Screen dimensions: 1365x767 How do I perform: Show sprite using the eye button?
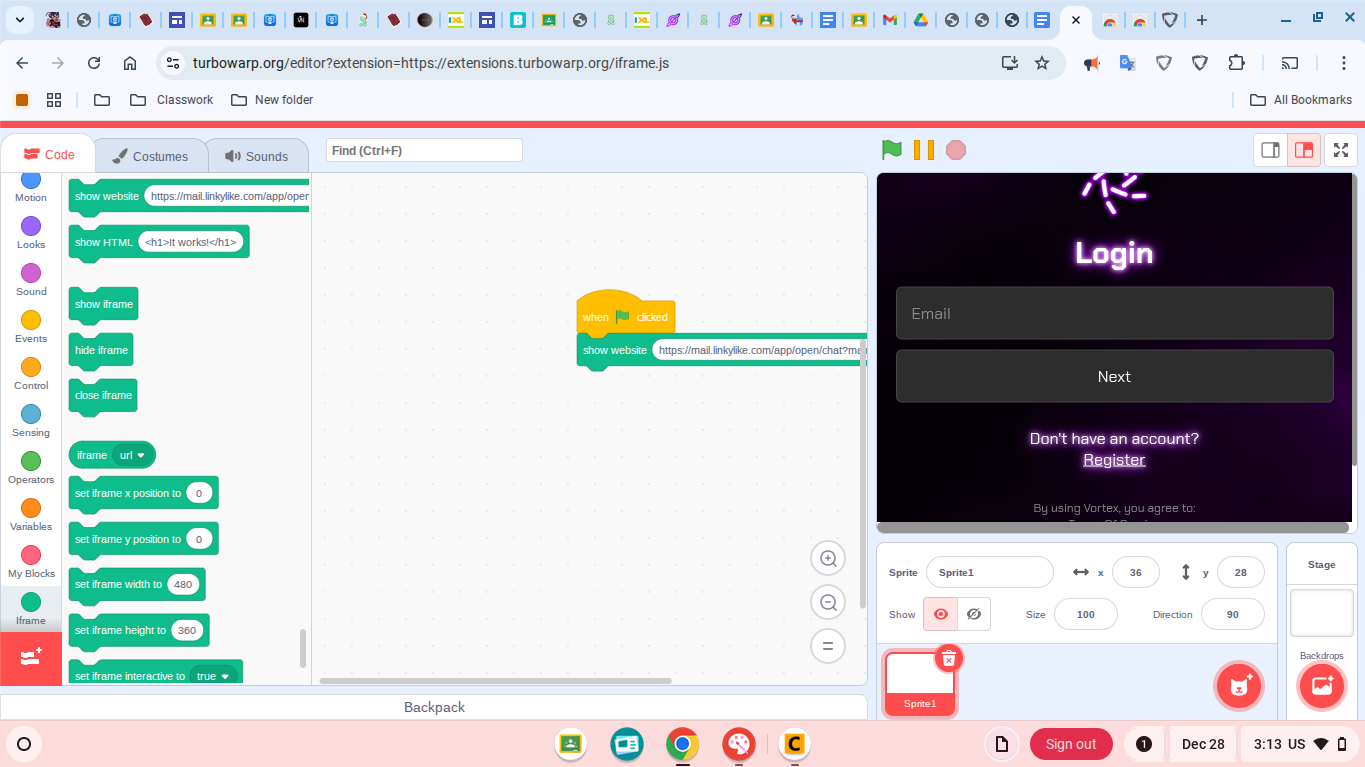(x=940, y=614)
